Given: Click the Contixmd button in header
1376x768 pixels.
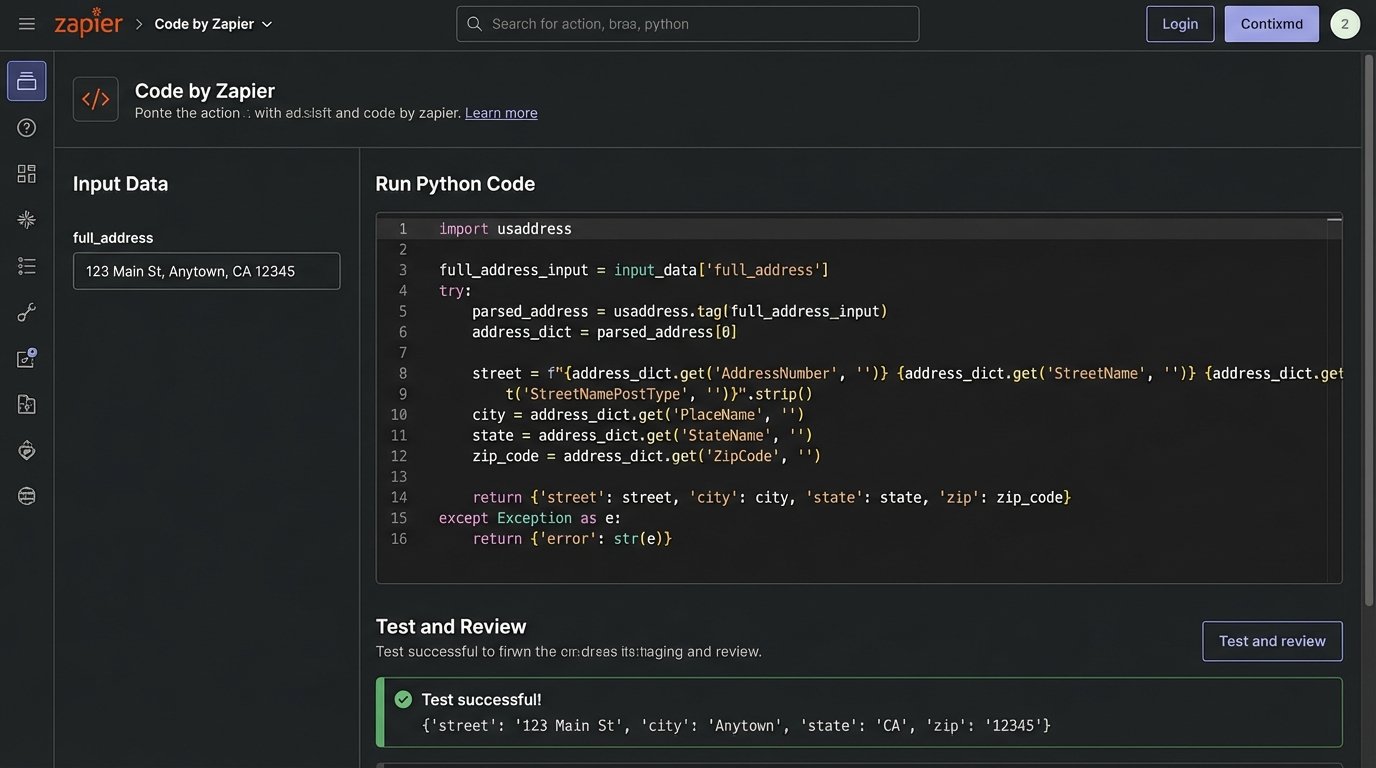Looking at the screenshot, I should coord(1271,23).
